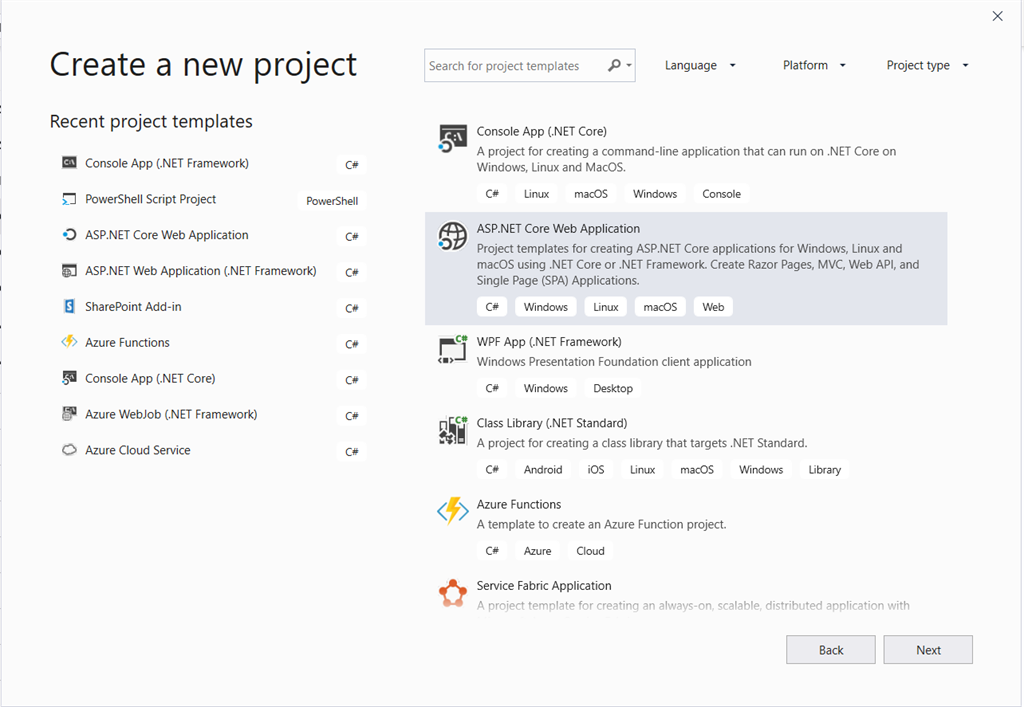Click the Next button
Screen dimensions: 1024x707
coord(928,650)
